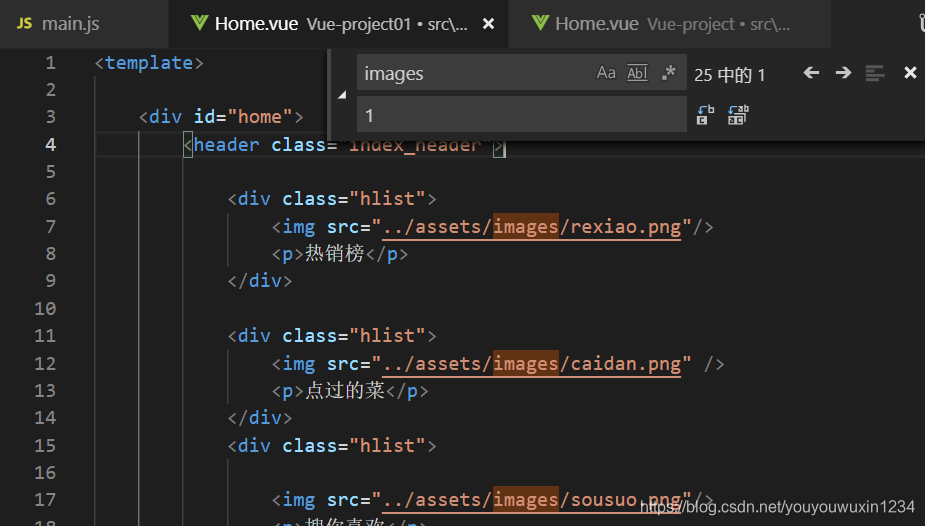Toggle Match Whole Word option
Screen dimensions: 925x526
(x=637, y=73)
